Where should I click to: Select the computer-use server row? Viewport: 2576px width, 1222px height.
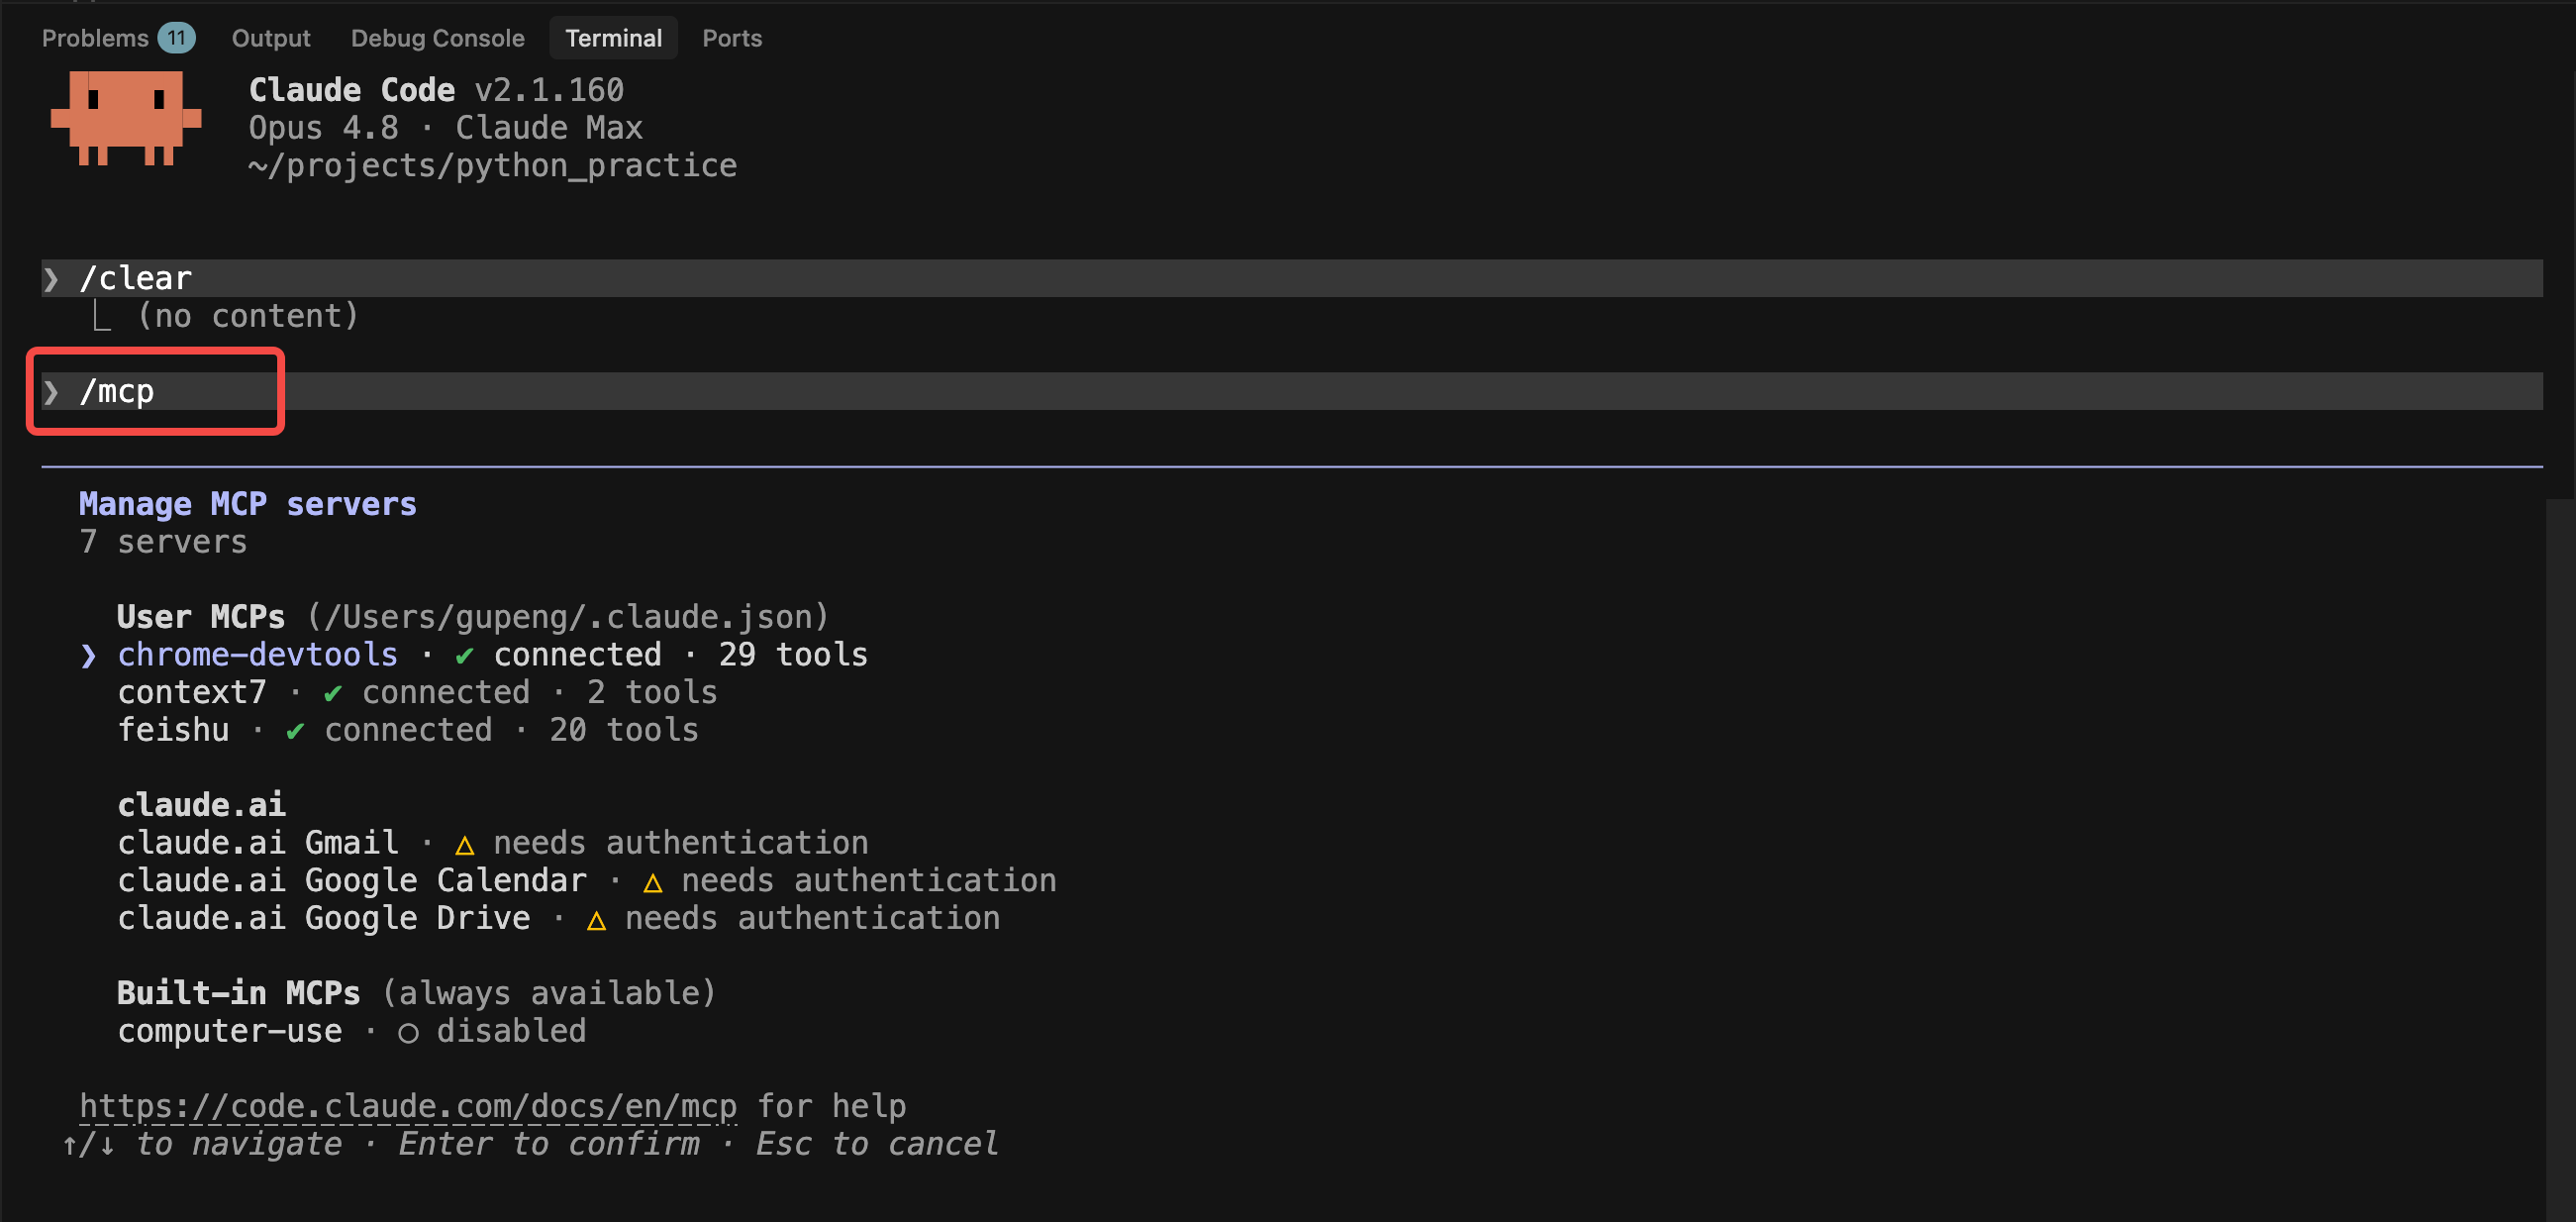[x=351, y=1031]
